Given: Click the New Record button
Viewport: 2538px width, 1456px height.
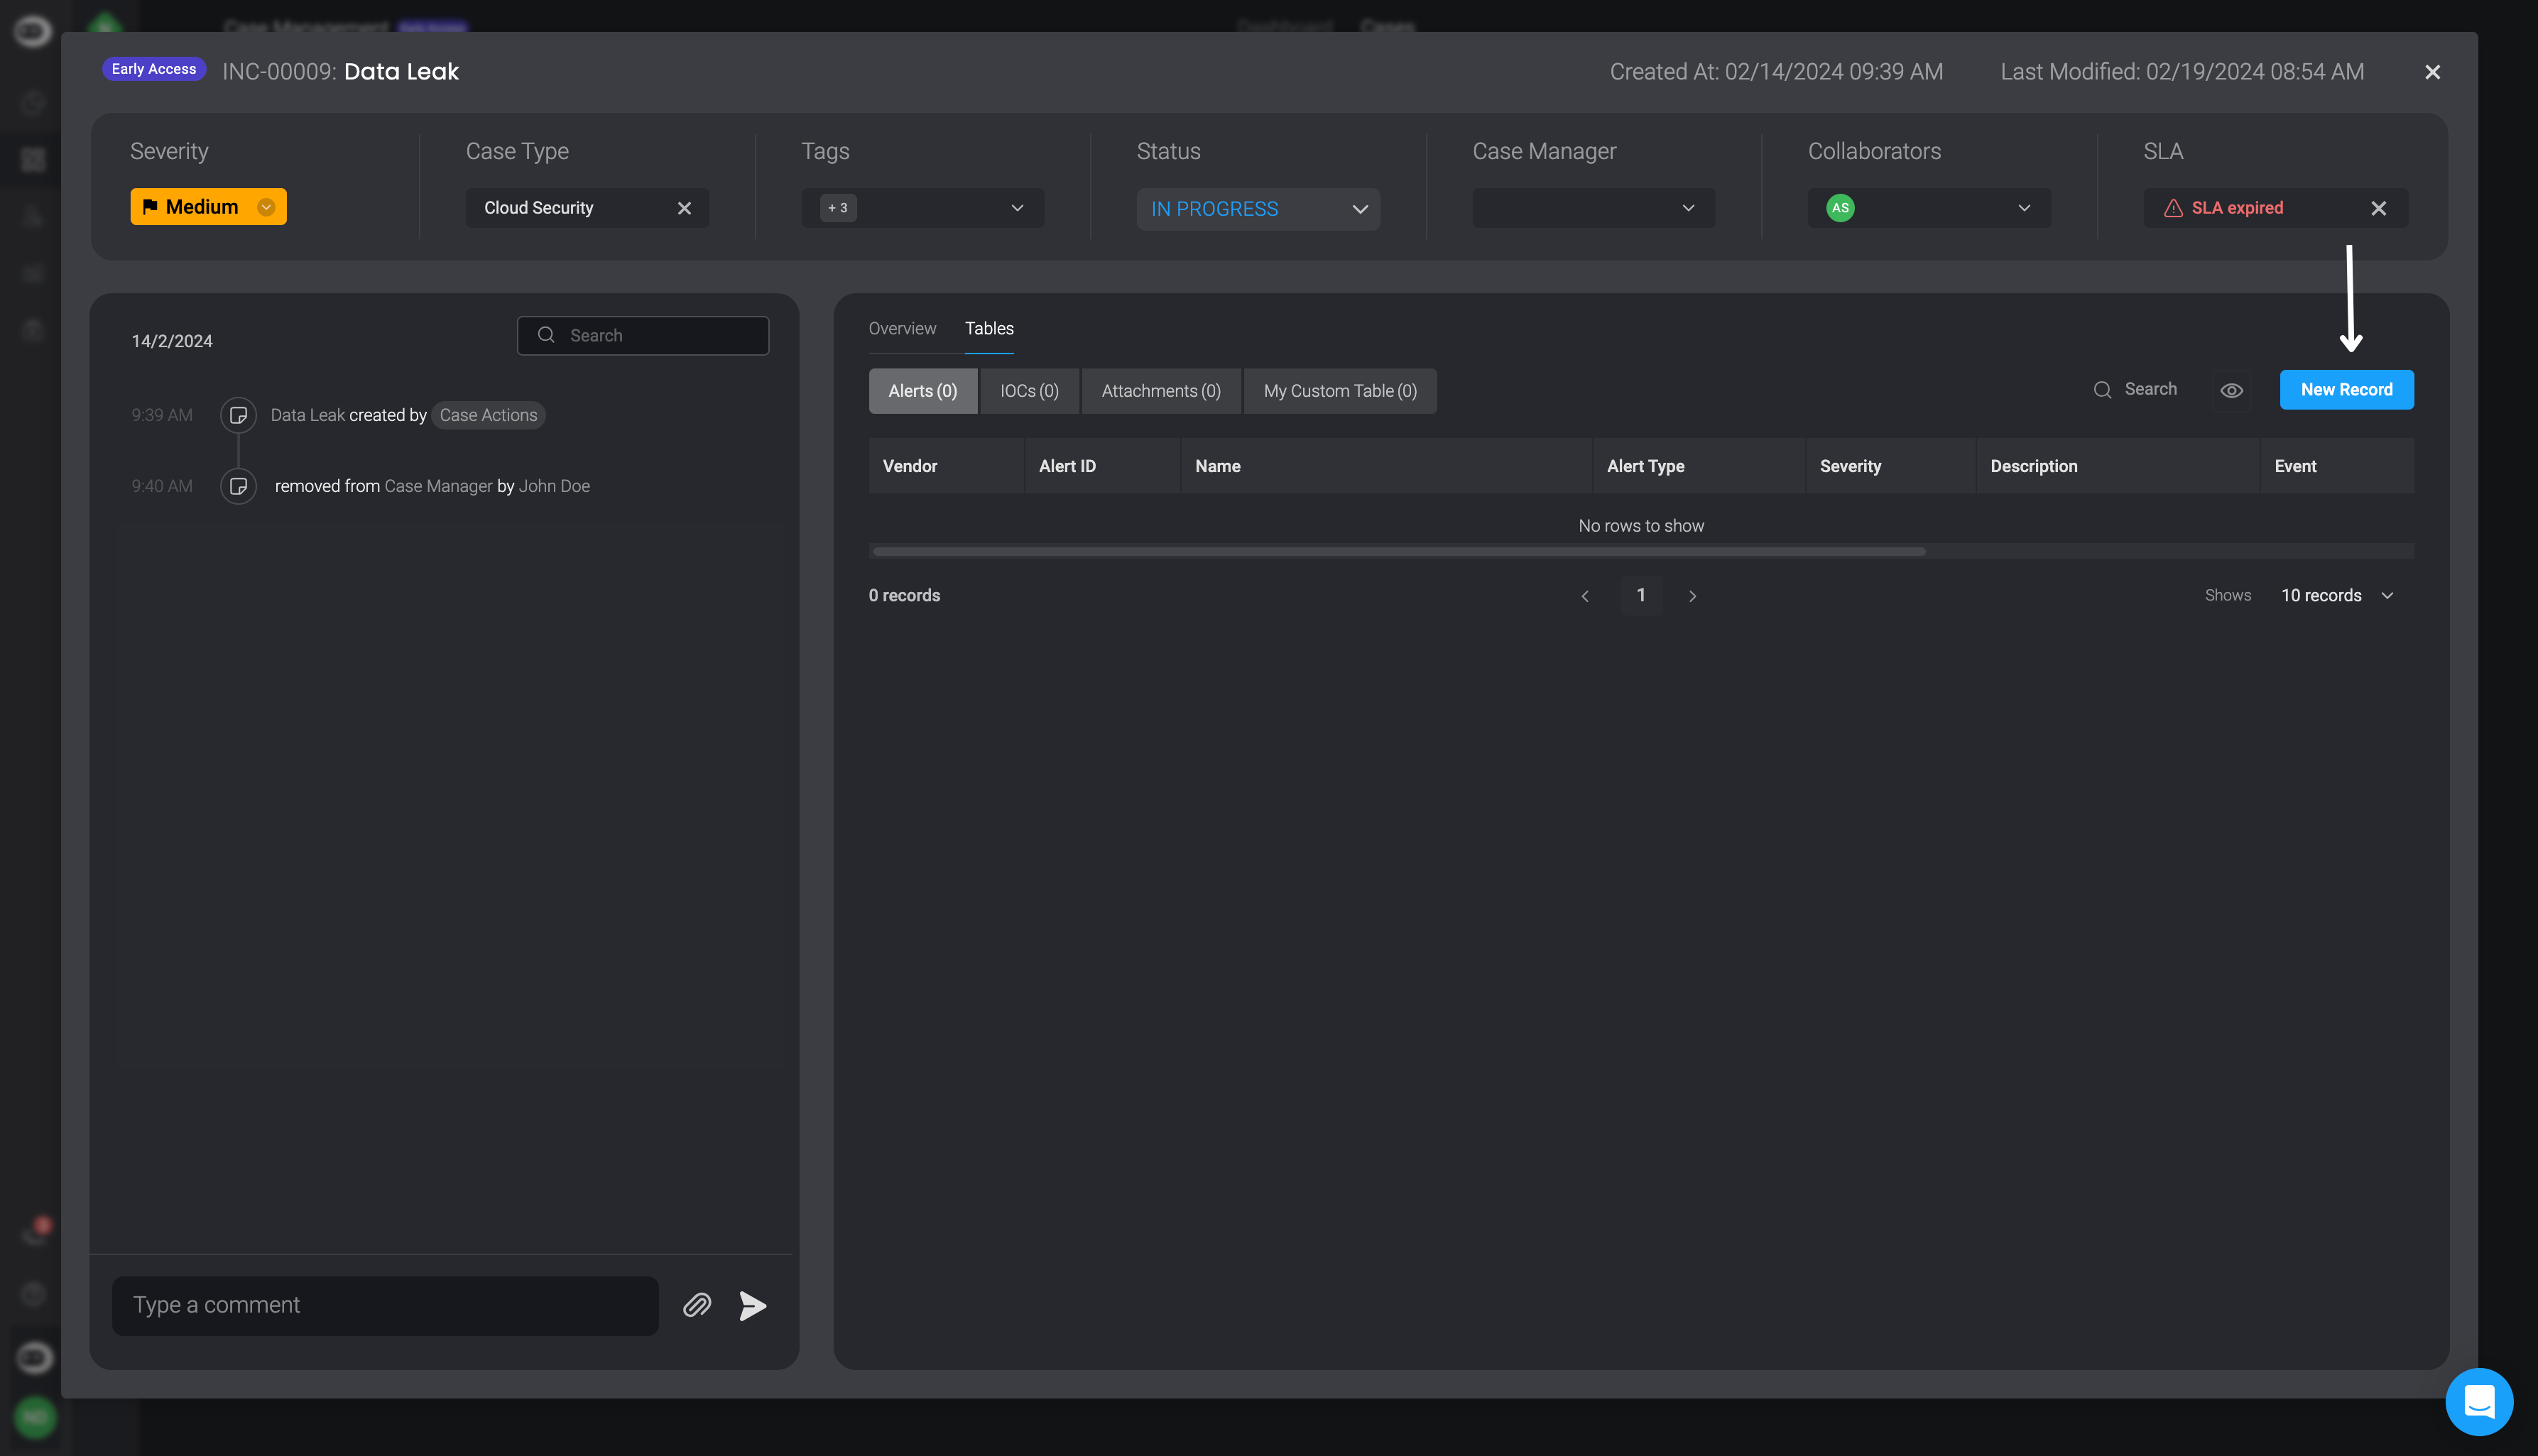Looking at the screenshot, I should point(2346,390).
